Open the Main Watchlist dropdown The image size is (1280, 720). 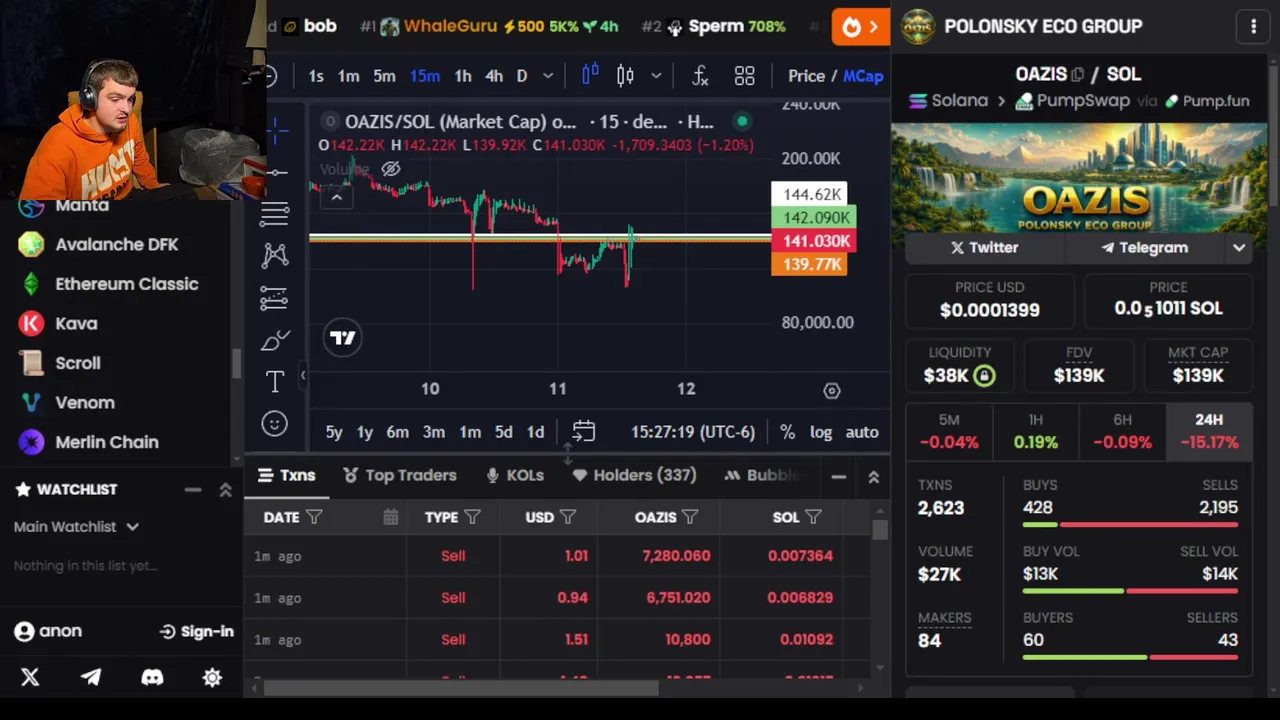pos(76,527)
